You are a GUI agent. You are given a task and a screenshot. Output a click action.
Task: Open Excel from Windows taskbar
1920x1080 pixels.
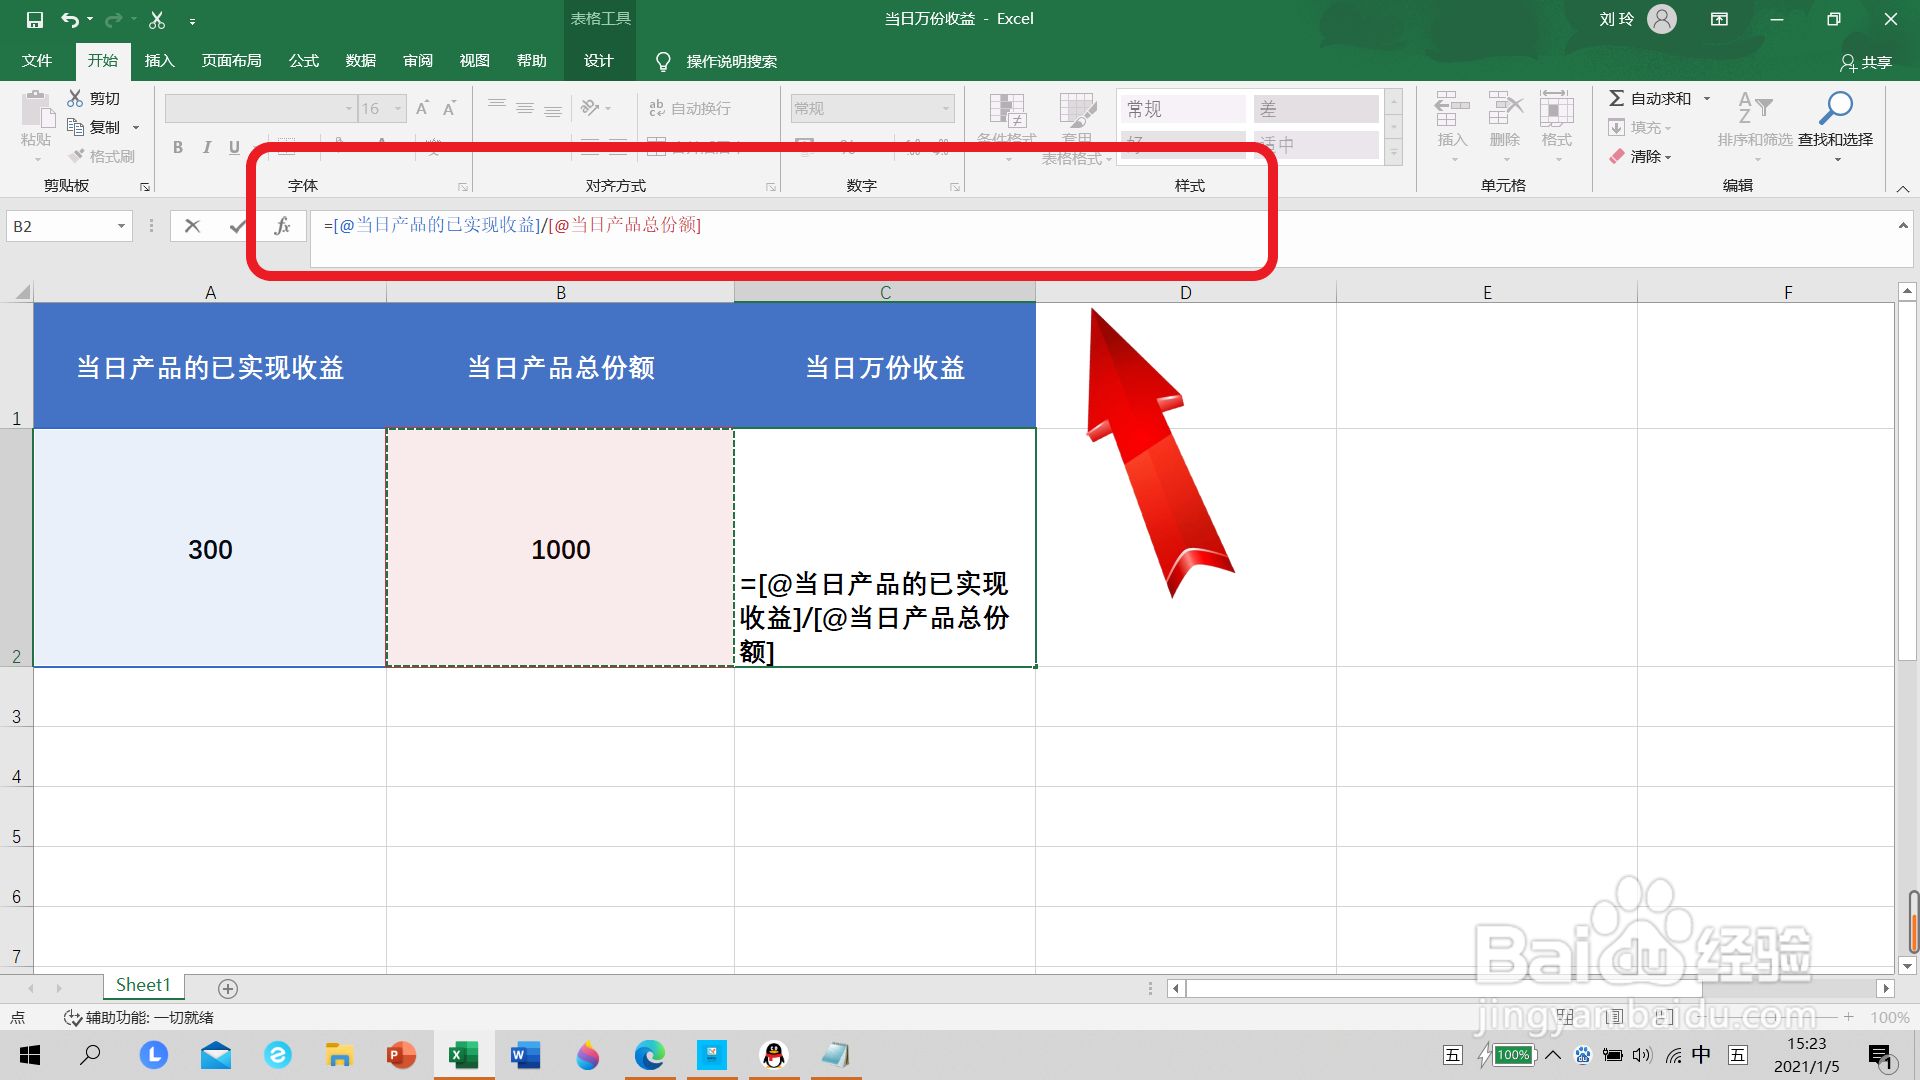(464, 1055)
